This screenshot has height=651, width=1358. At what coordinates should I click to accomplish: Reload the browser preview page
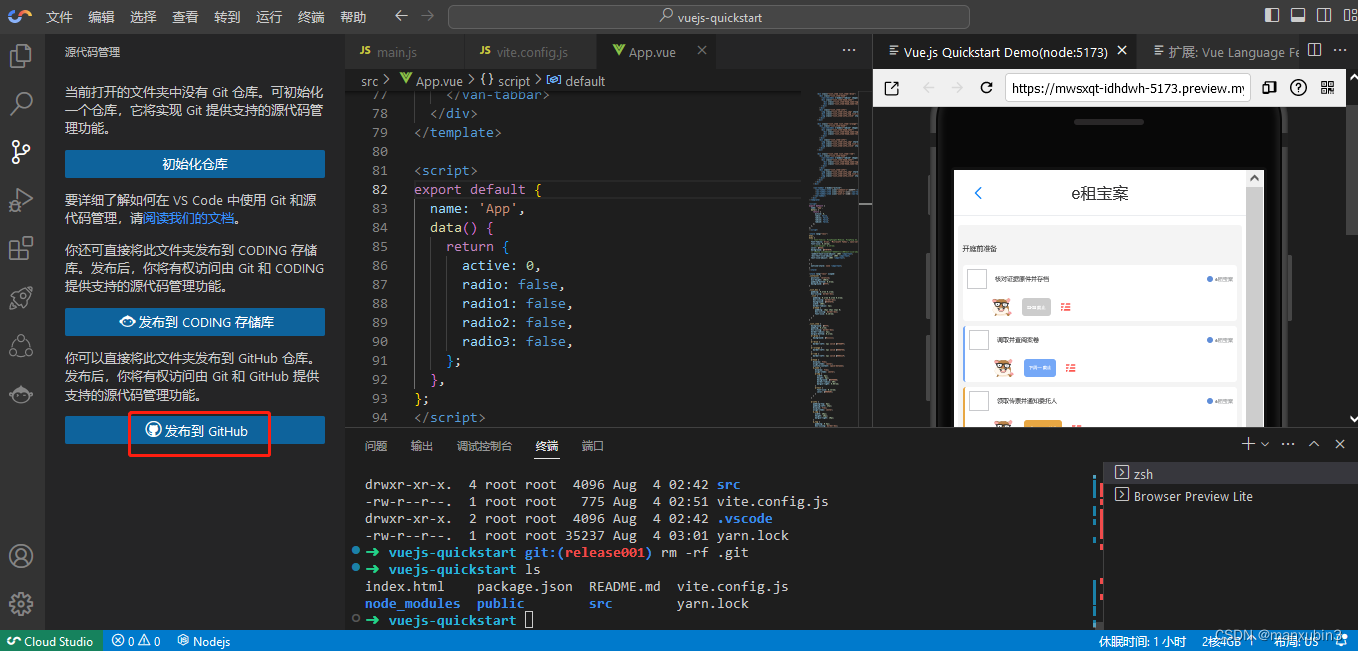(x=986, y=88)
